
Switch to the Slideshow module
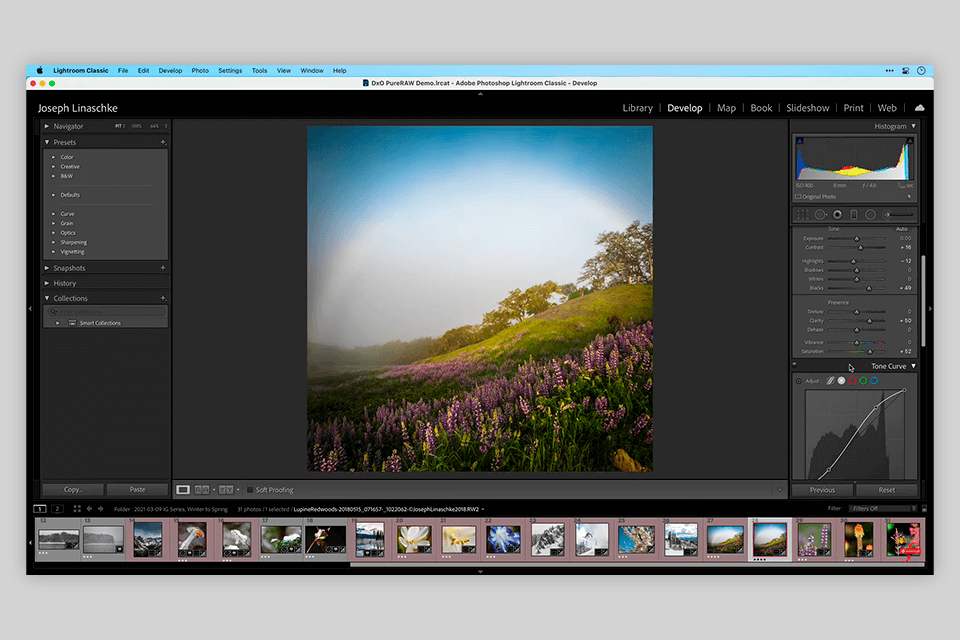coord(808,108)
